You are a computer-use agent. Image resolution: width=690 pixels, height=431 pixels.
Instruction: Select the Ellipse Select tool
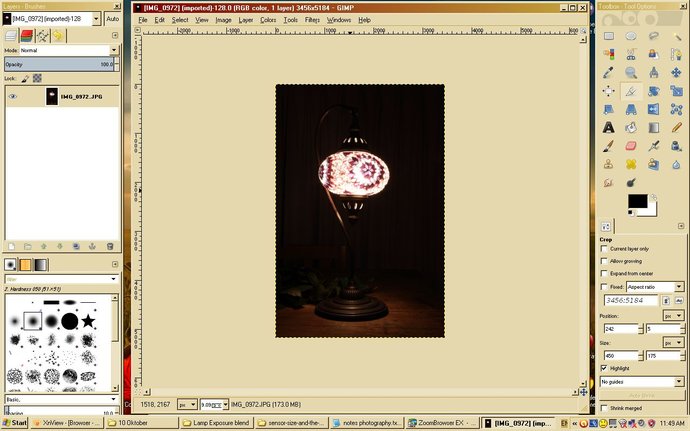click(631, 36)
